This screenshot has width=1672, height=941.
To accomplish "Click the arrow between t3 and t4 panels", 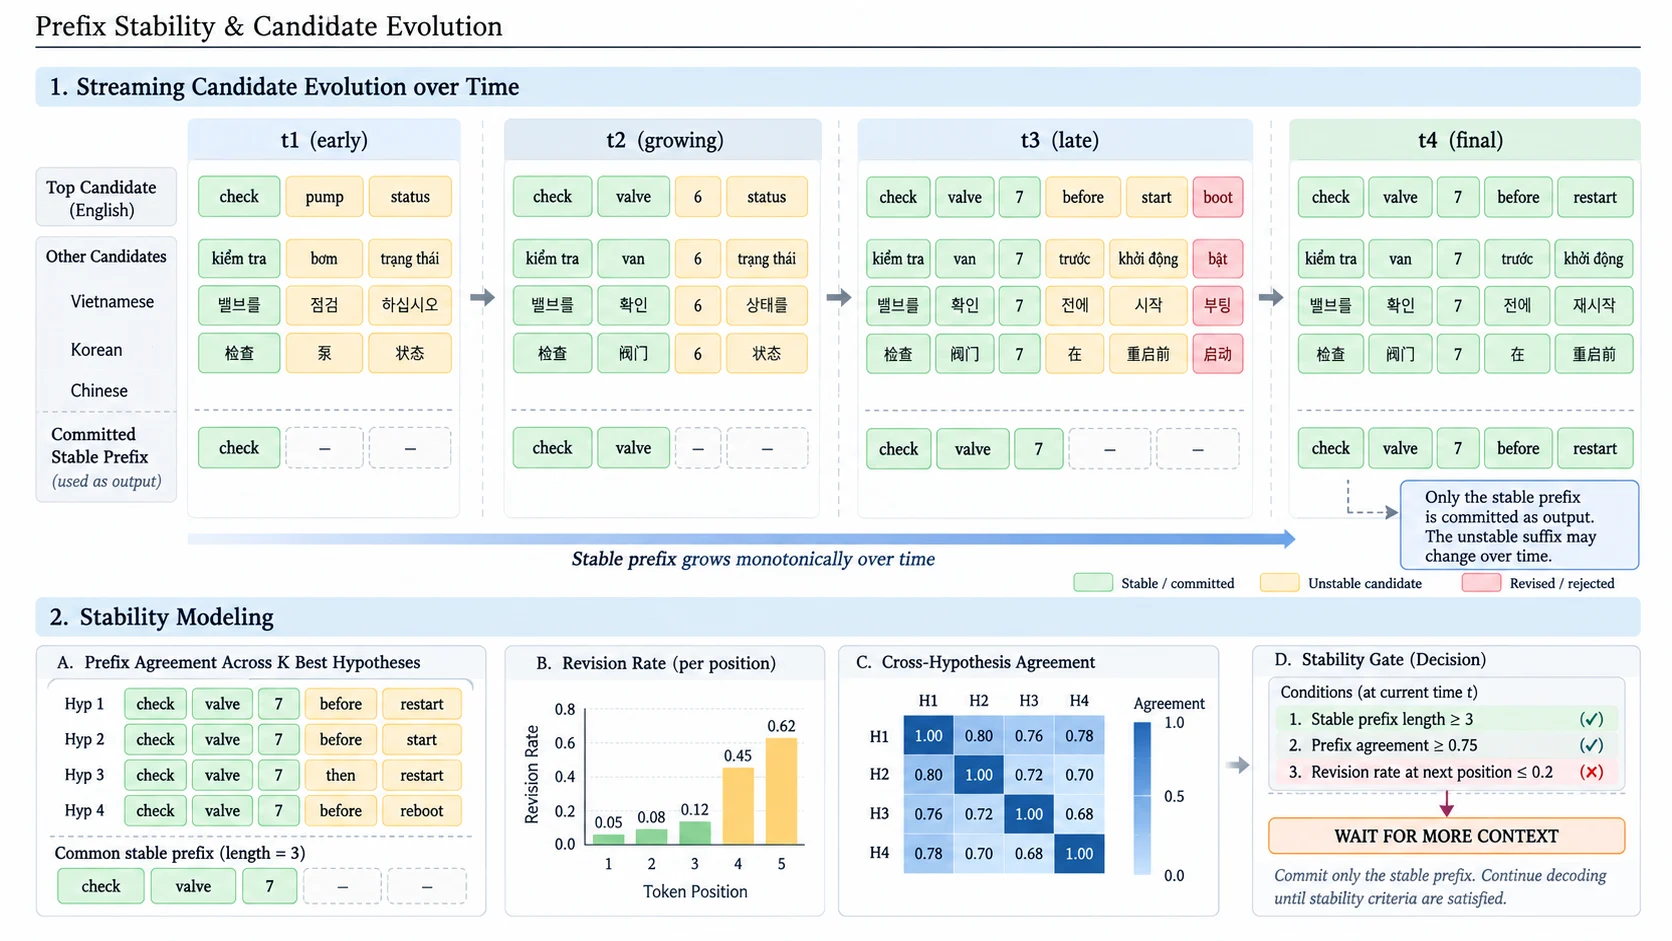I will (1271, 297).
